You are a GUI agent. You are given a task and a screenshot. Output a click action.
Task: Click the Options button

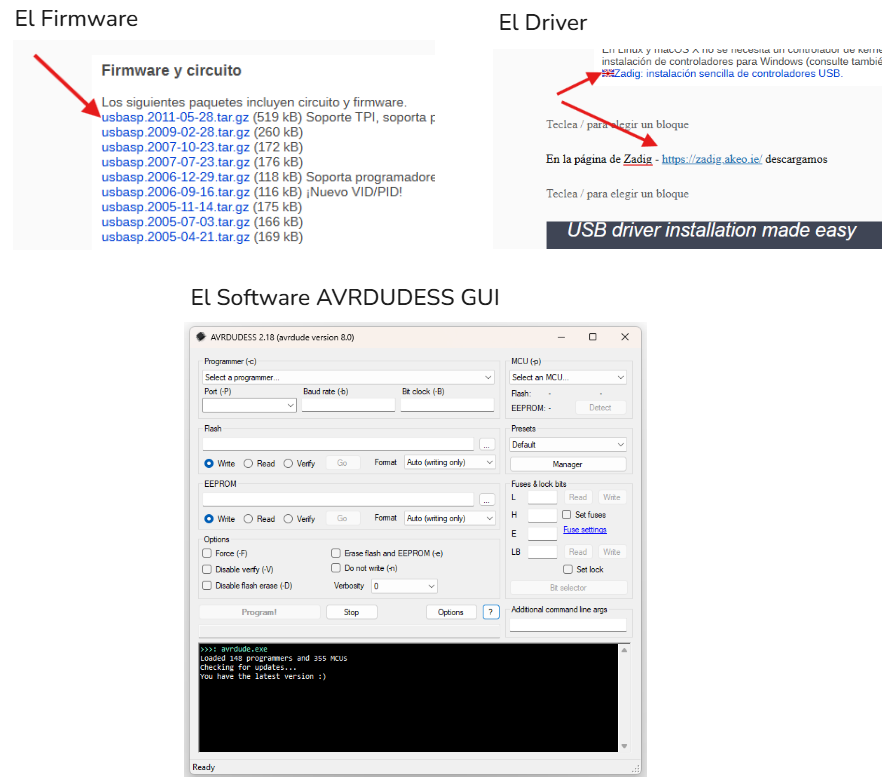pos(450,612)
